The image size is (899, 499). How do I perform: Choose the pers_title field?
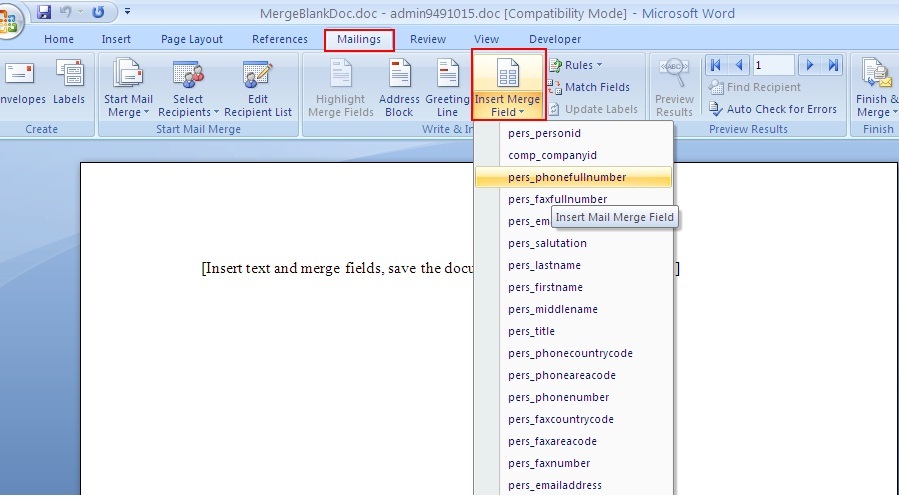coord(573,331)
